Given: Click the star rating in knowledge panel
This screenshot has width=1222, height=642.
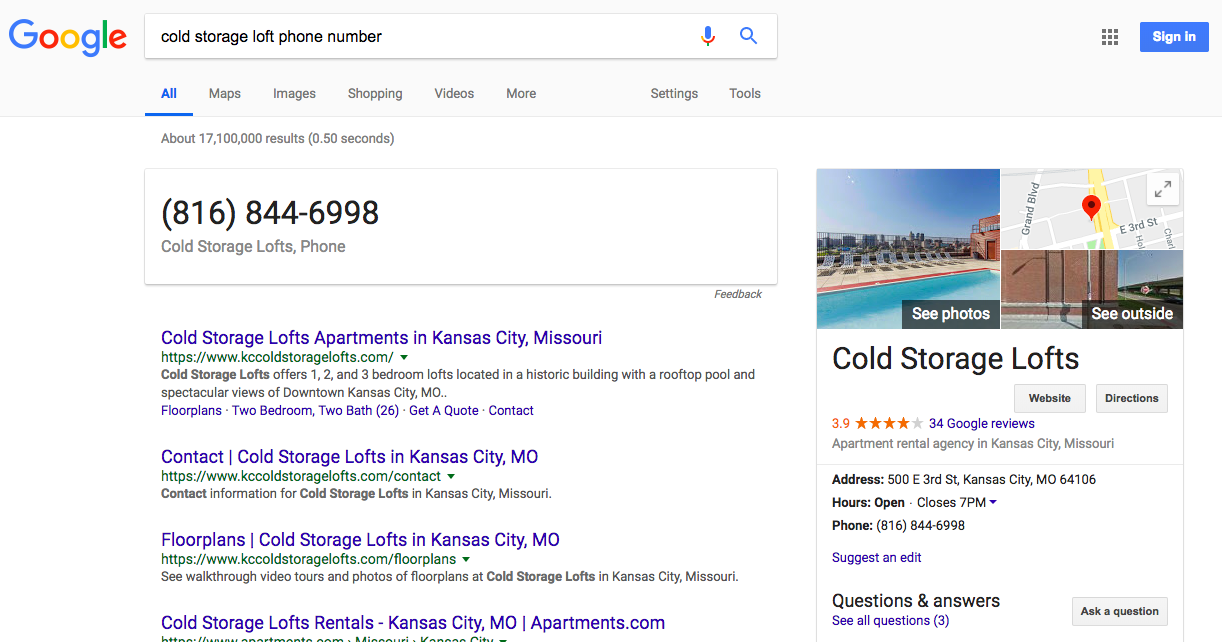Looking at the screenshot, I should tap(889, 423).
